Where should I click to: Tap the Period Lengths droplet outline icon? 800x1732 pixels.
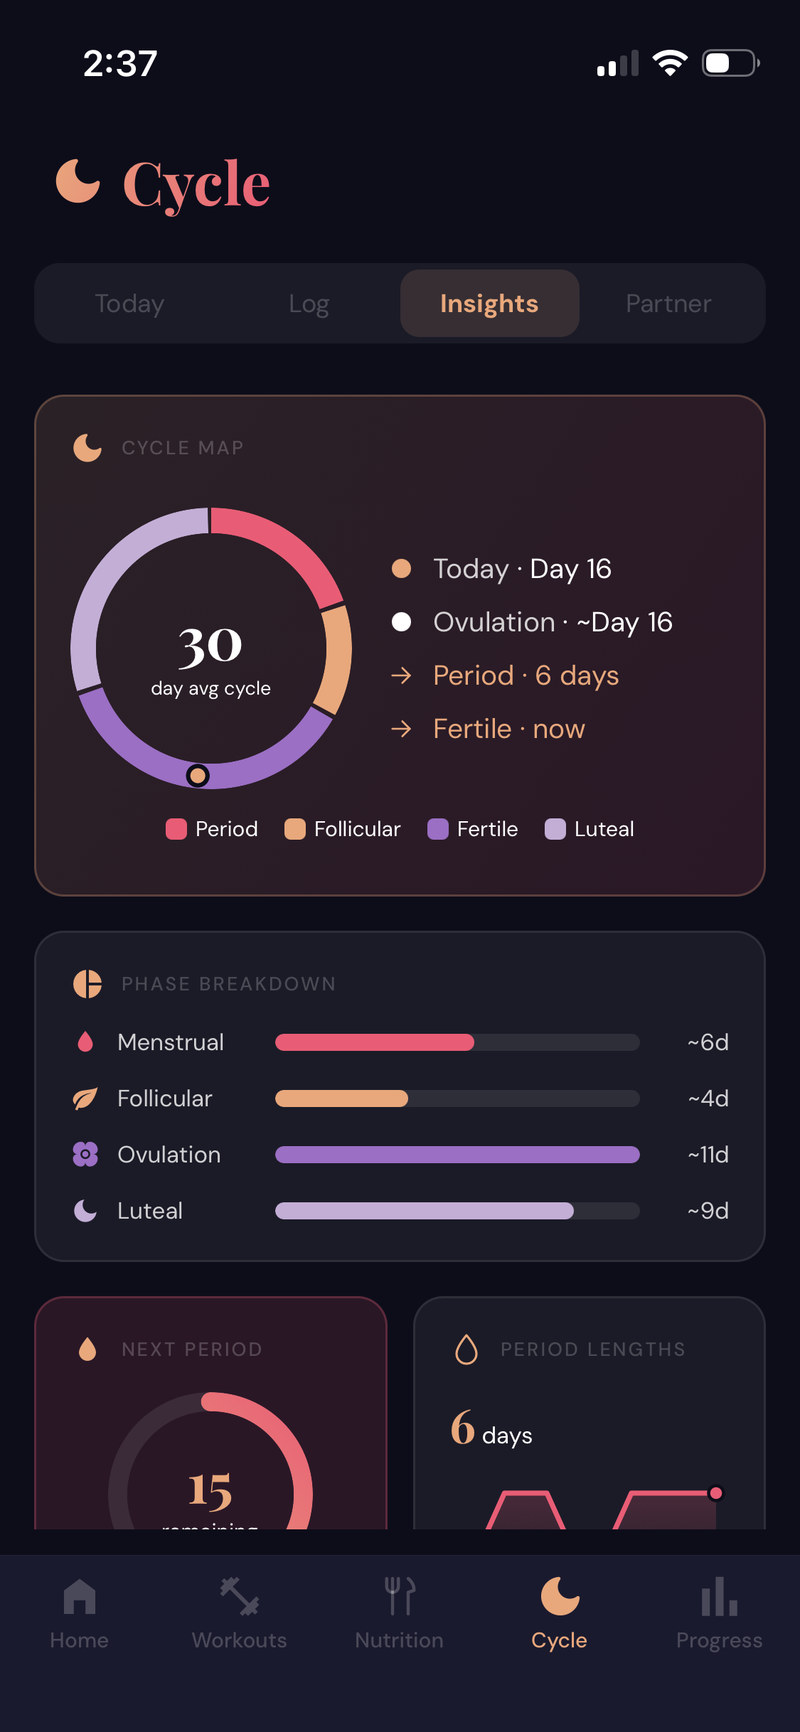(x=467, y=1349)
